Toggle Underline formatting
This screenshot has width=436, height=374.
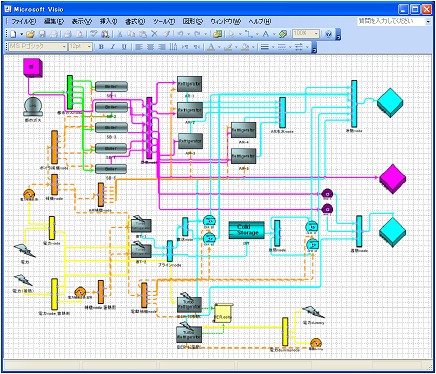coord(124,47)
